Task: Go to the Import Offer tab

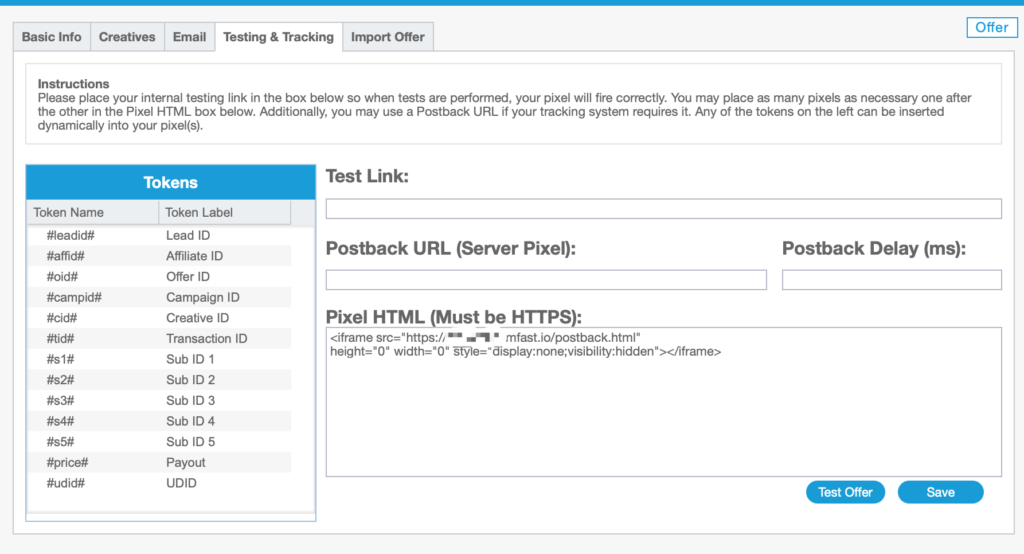Action: click(387, 37)
